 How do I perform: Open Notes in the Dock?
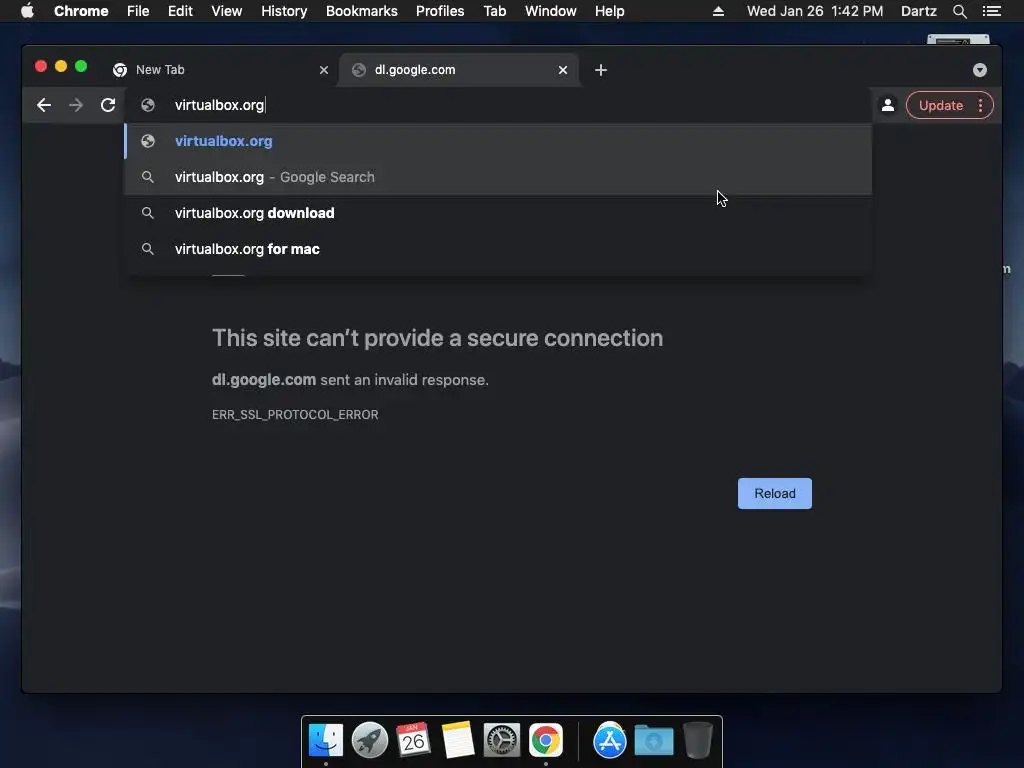point(457,741)
